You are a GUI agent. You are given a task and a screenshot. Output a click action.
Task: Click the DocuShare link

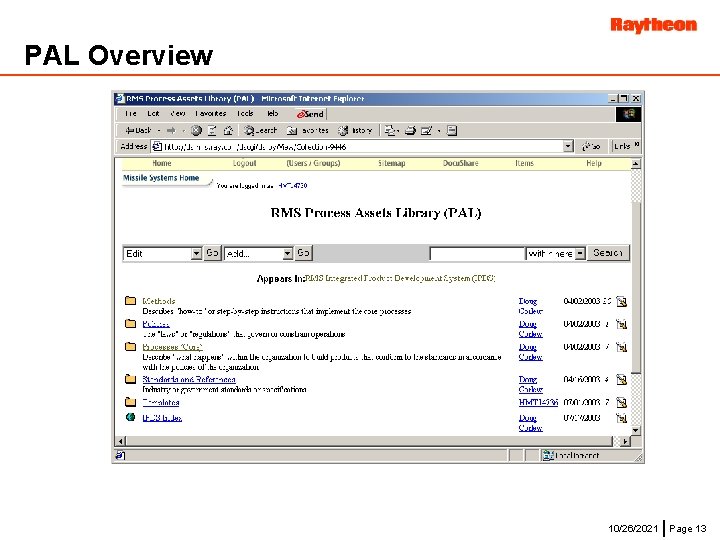click(461, 163)
